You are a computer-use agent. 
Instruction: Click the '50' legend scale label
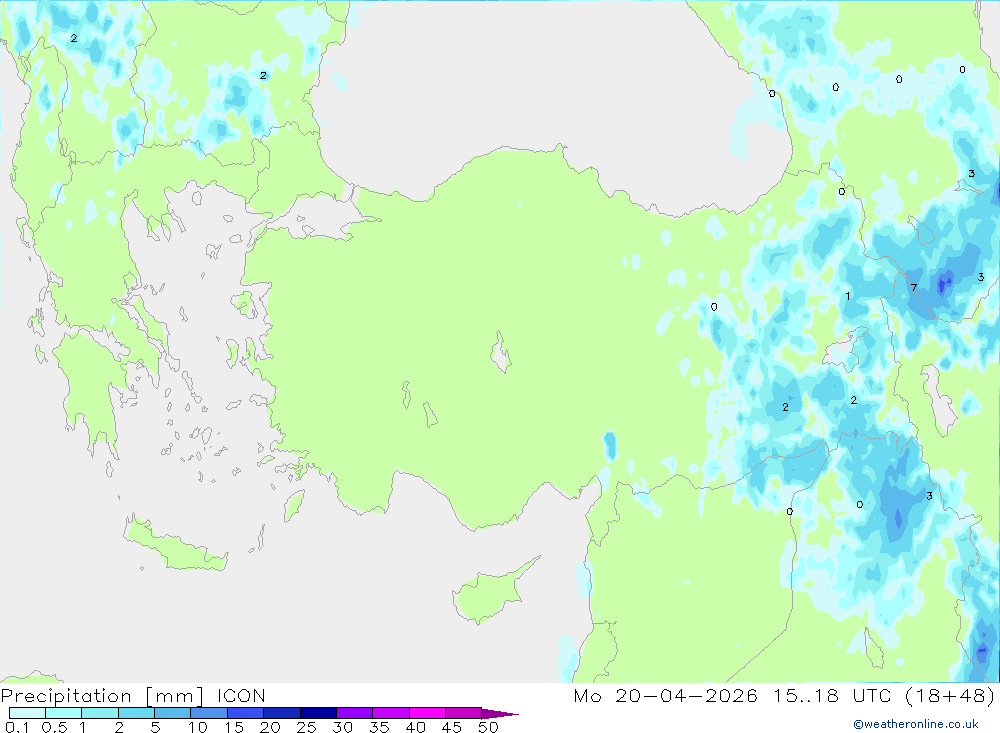click(x=488, y=727)
